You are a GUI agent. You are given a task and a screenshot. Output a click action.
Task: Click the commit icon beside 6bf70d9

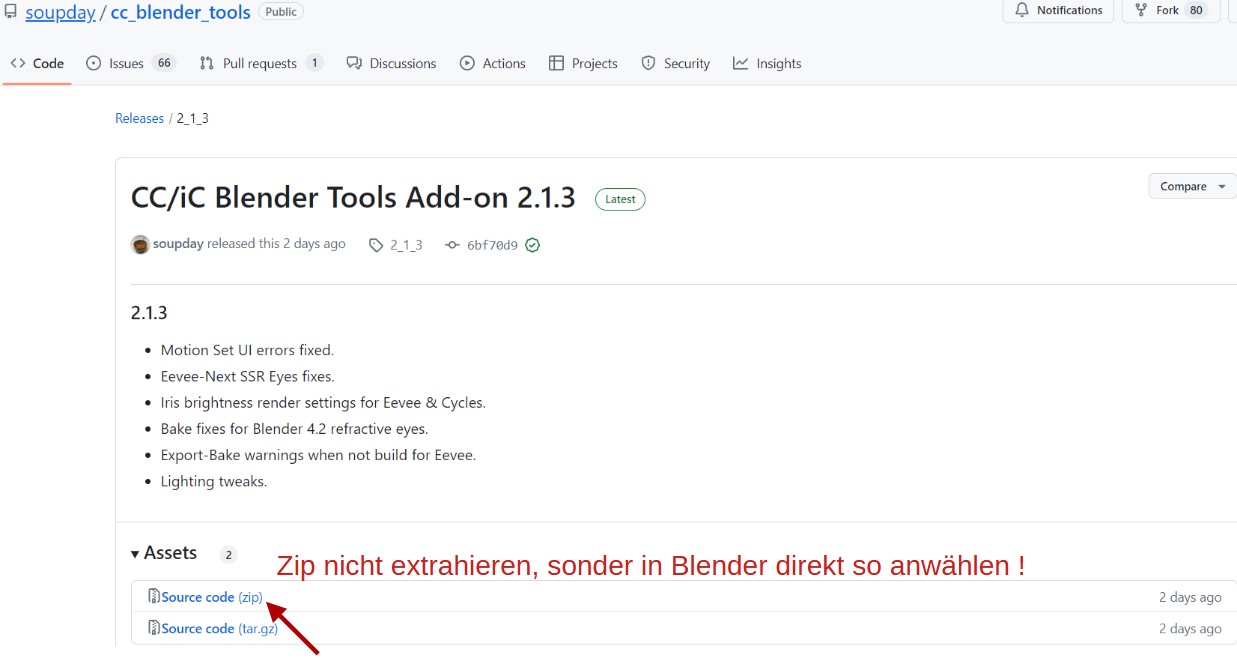coord(452,245)
